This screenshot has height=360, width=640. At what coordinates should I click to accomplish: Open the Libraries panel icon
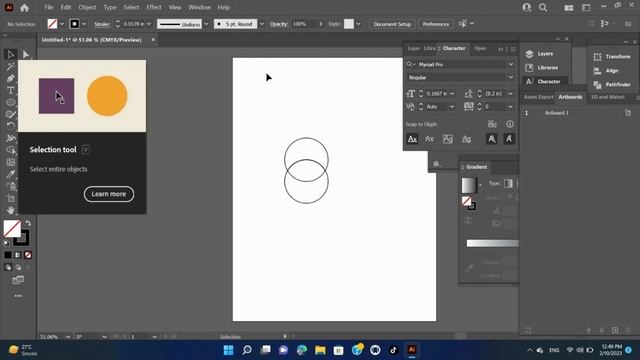pos(529,68)
